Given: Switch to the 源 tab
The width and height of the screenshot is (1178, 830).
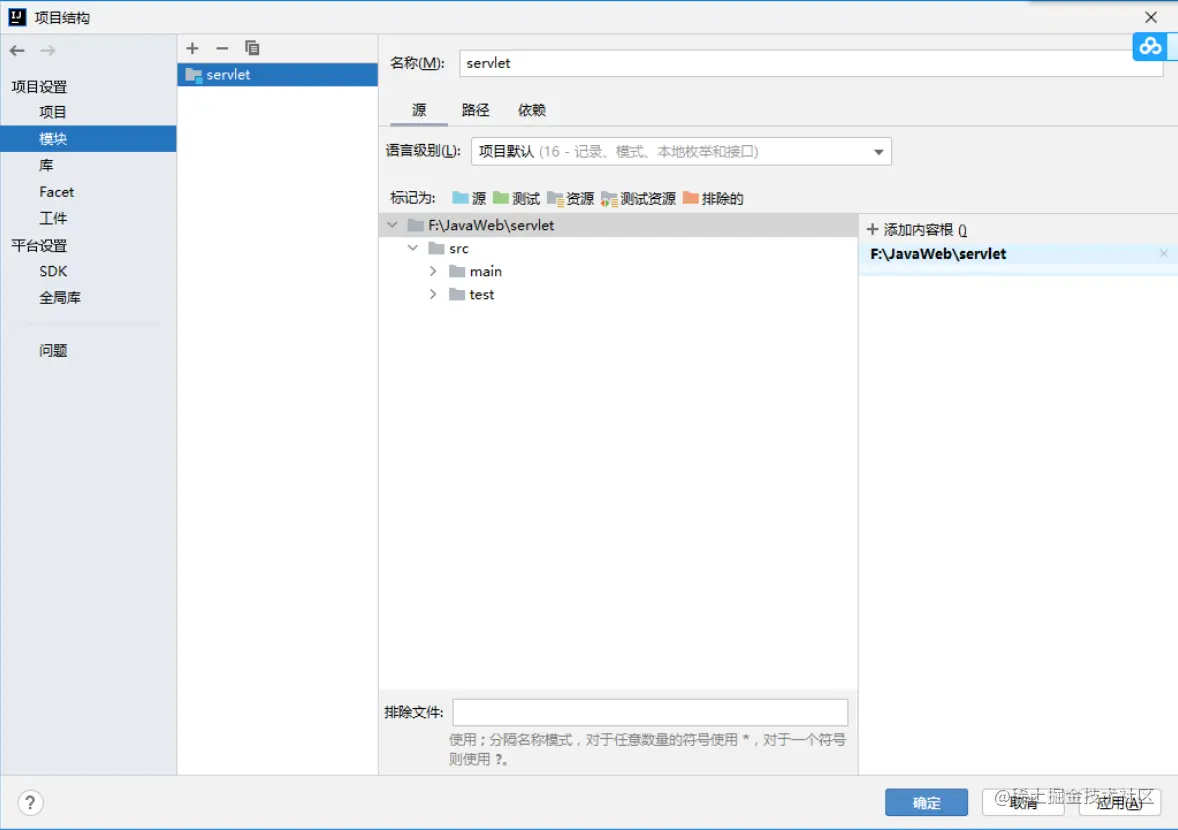Looking at the screenshot, I should [419, 110].
